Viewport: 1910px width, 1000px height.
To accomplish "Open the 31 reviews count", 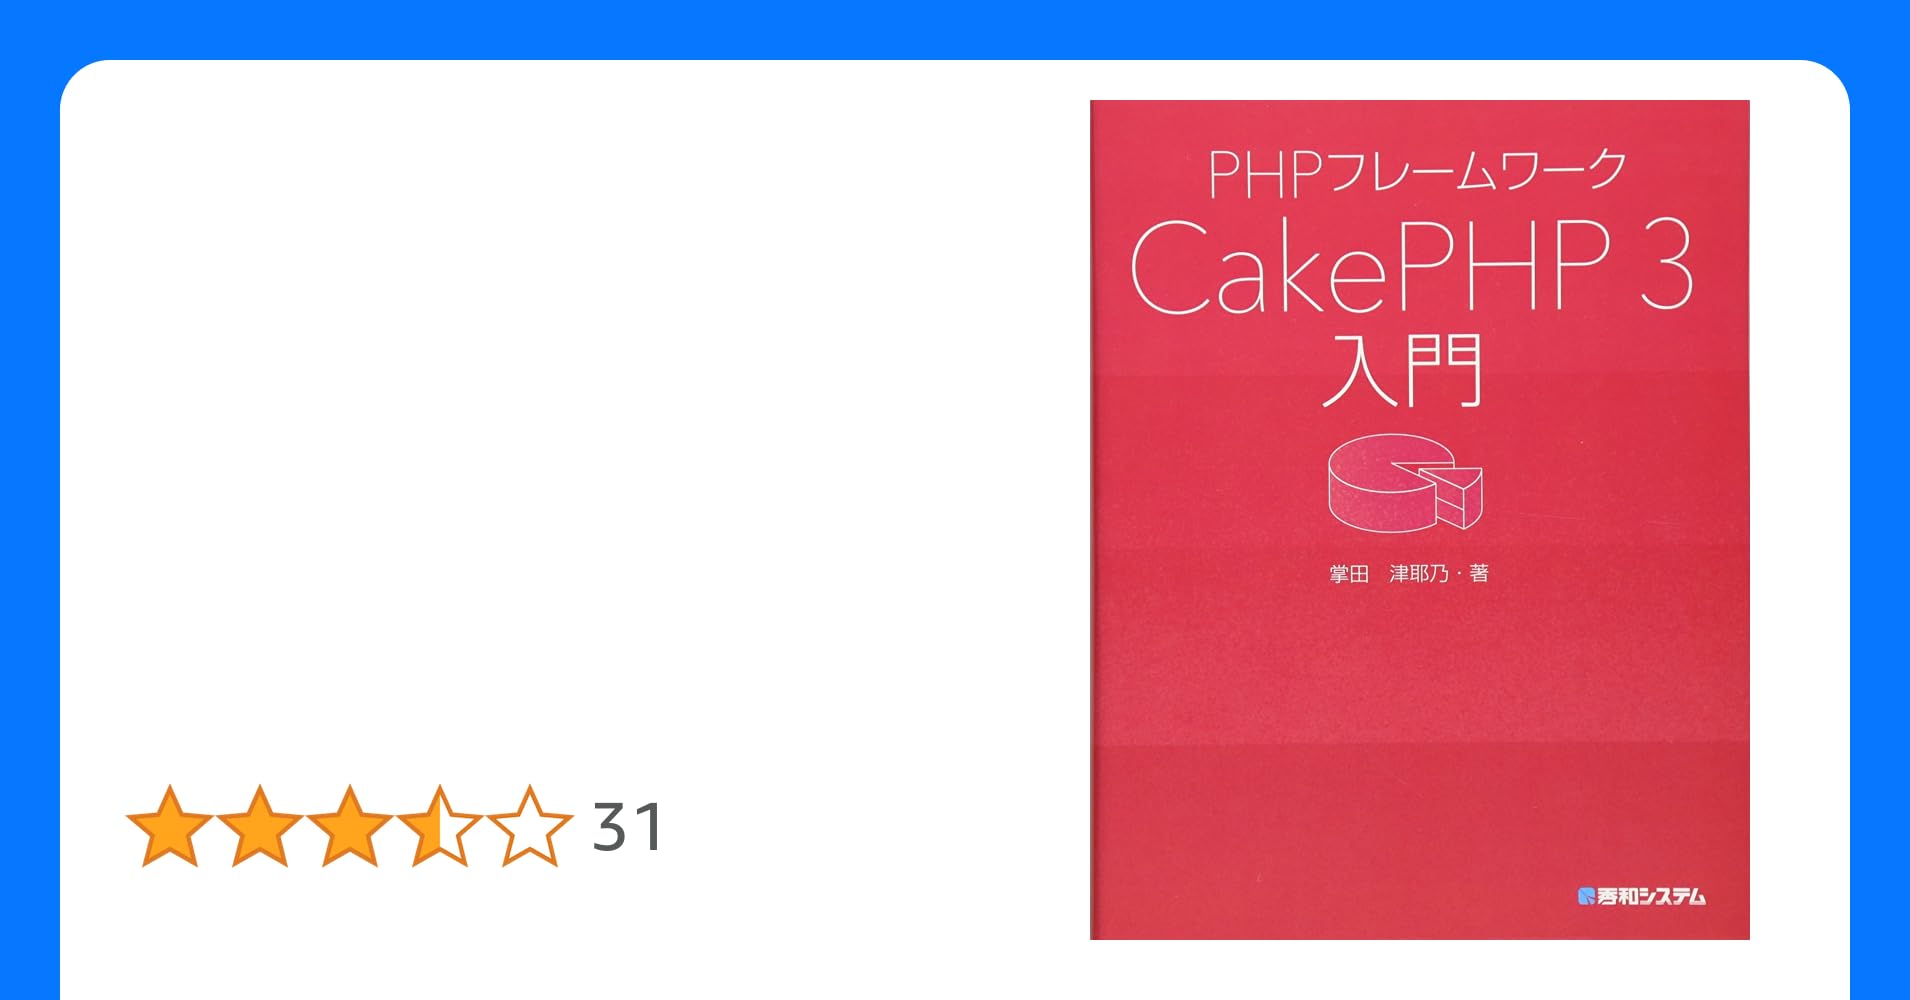I will (627, 827).
